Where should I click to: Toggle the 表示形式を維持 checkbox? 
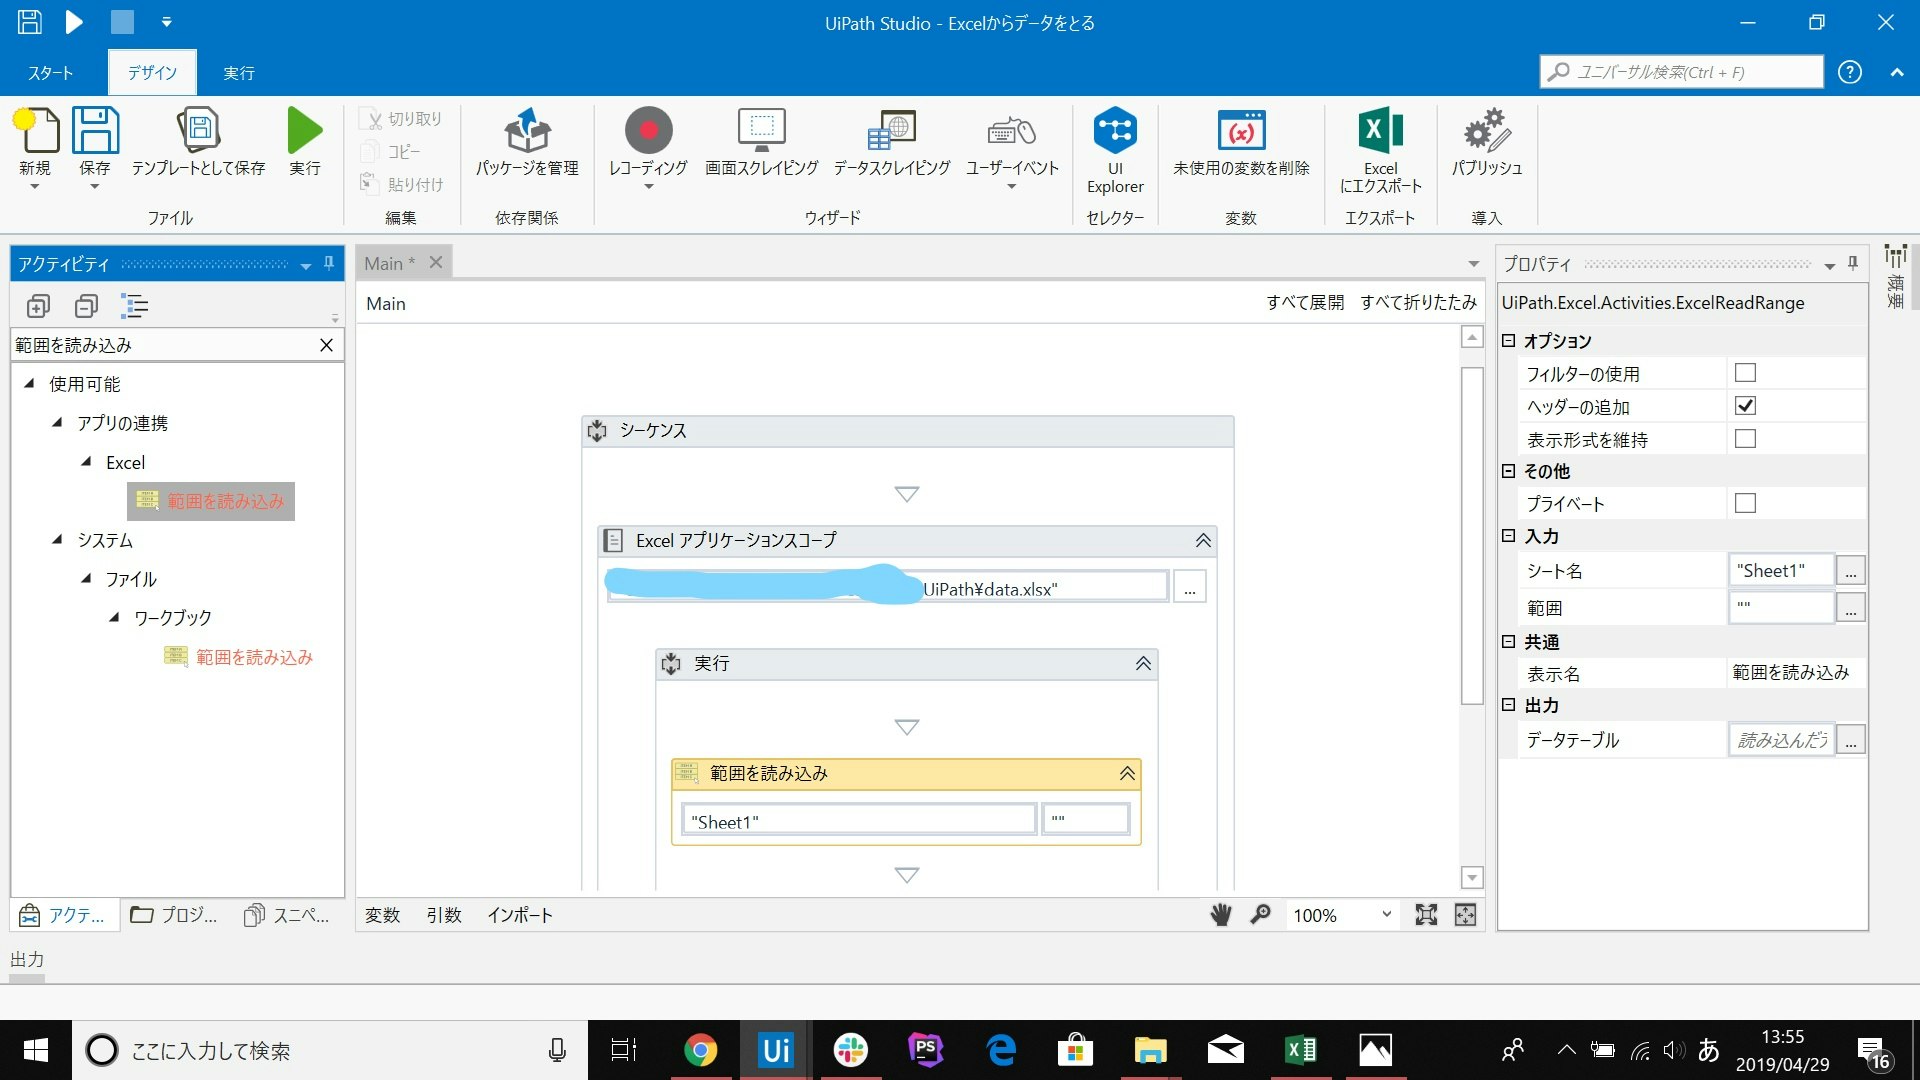point(1745,439)
